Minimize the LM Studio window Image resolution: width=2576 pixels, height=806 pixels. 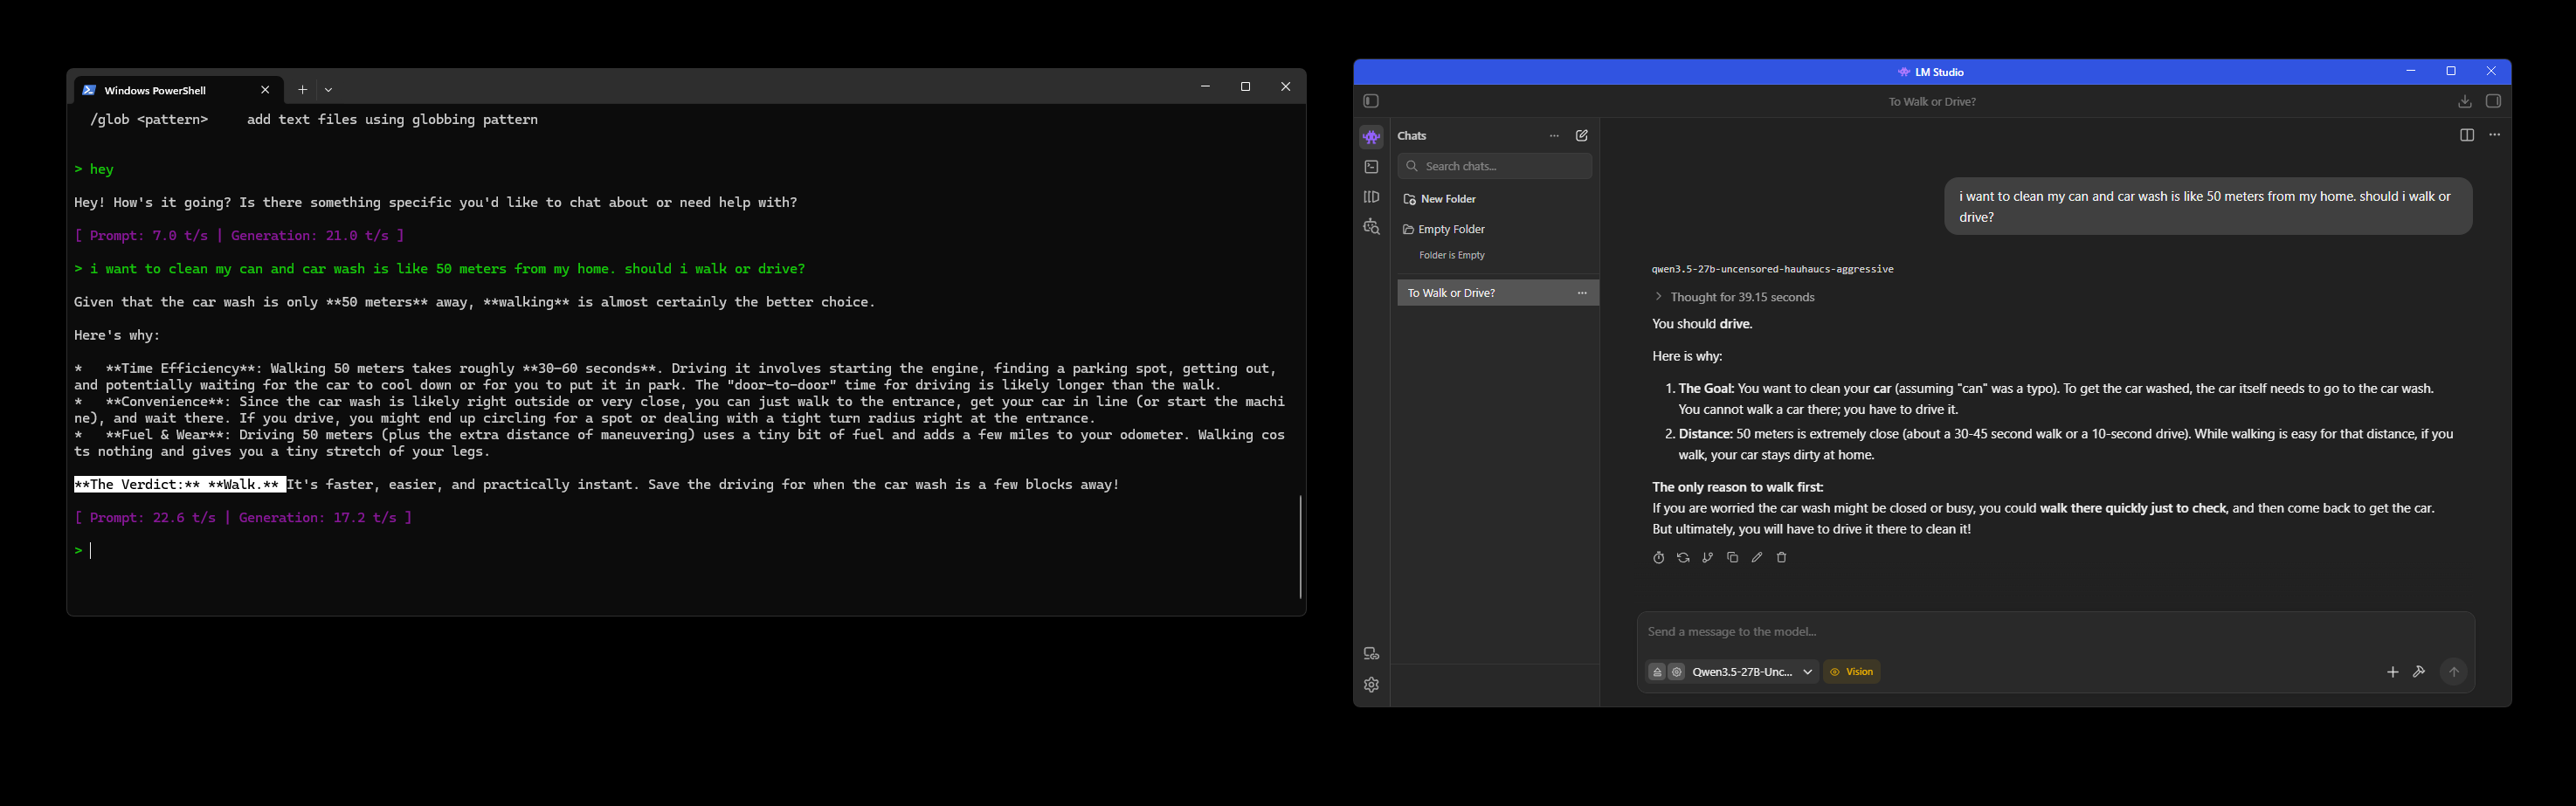click(x=2411, y=72)
